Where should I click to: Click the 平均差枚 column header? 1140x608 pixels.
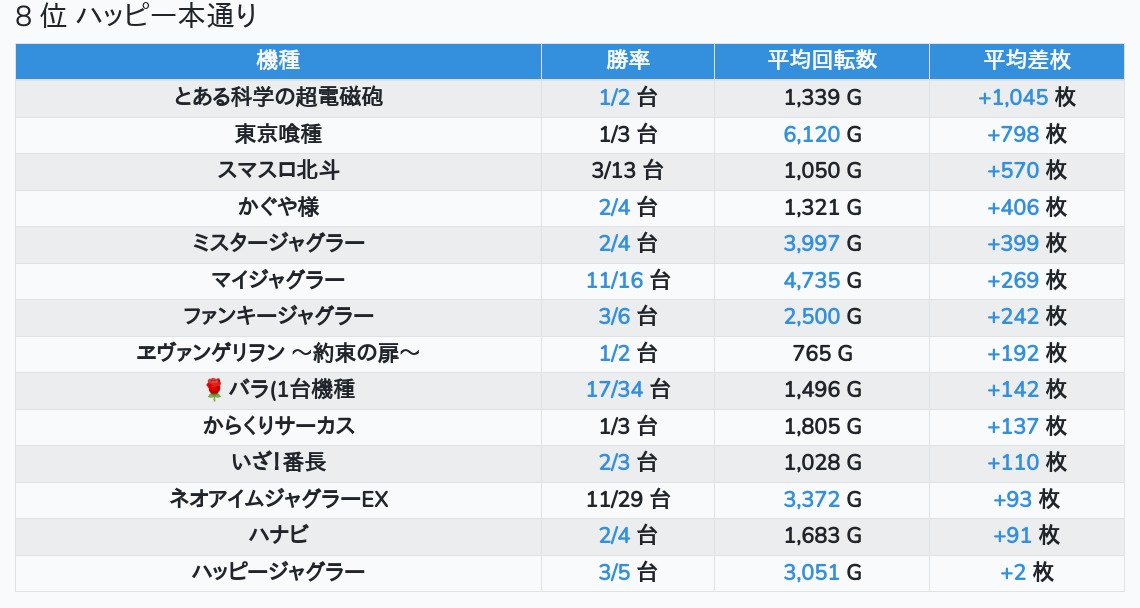[x=1027, y=60]
